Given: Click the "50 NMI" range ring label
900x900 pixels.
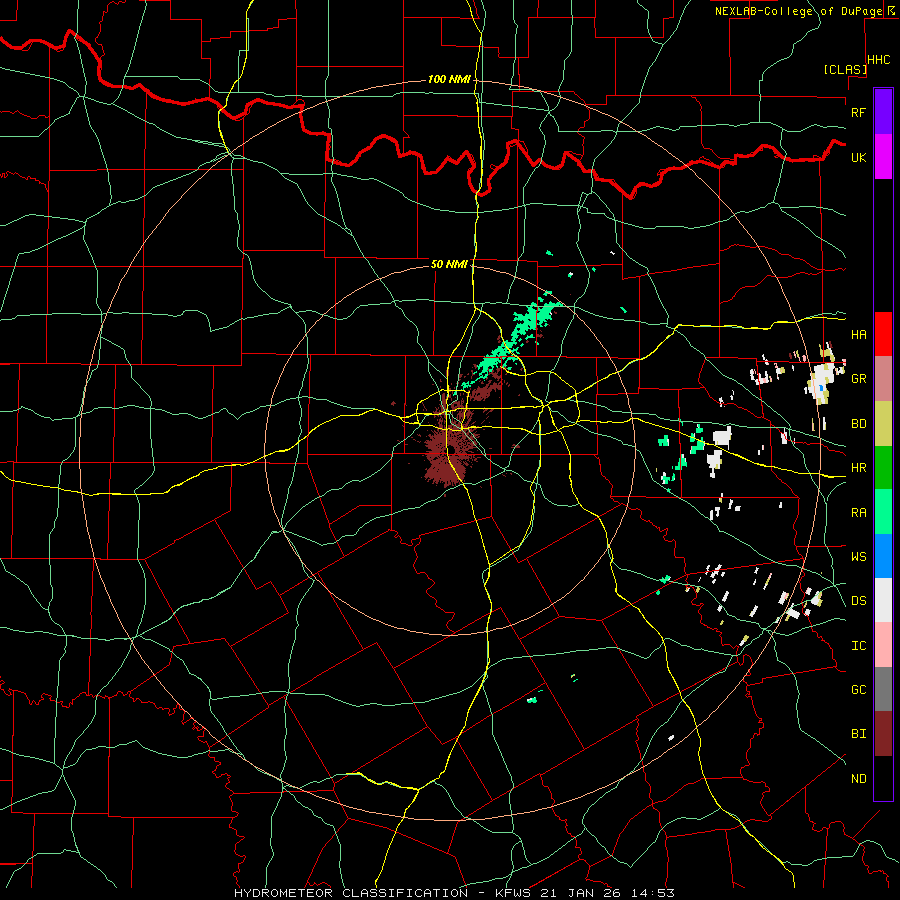Looking at the screenshot, I should pyautogui.click(x=449, y=264).
